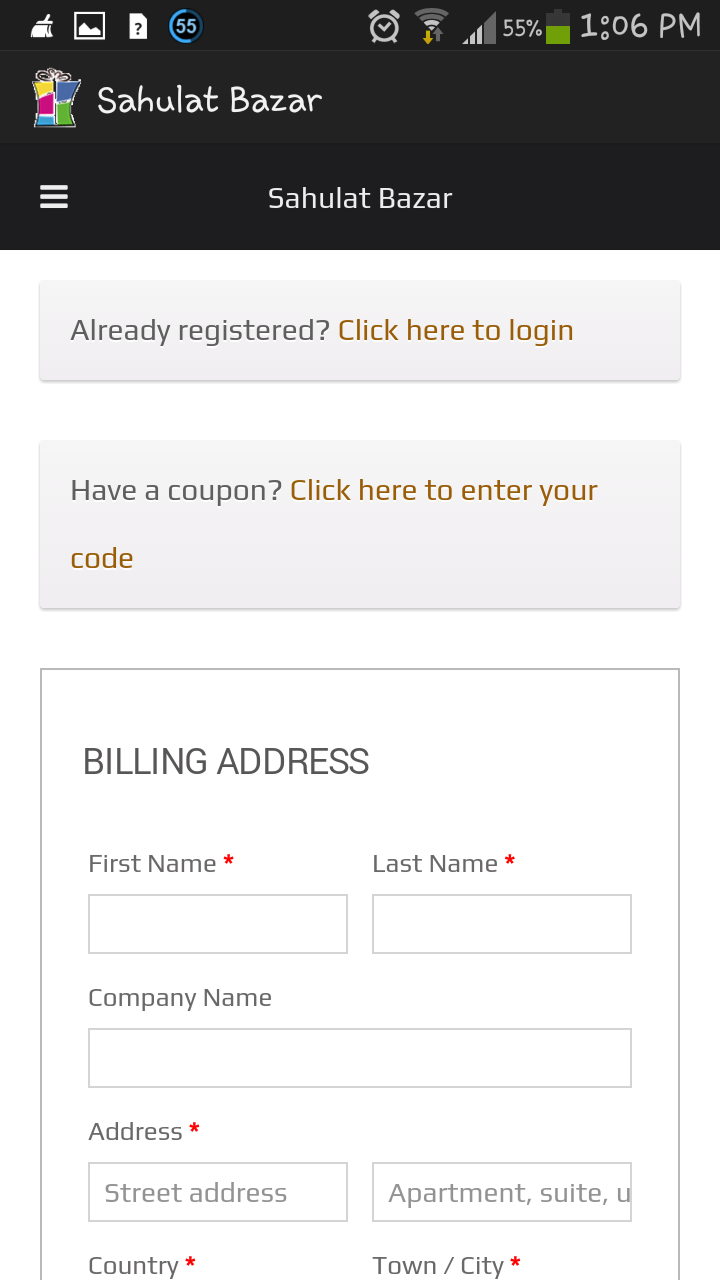The image size is (720, 1280).
Task: Tap the 1:06 PM clock
Action: (640, 27)
